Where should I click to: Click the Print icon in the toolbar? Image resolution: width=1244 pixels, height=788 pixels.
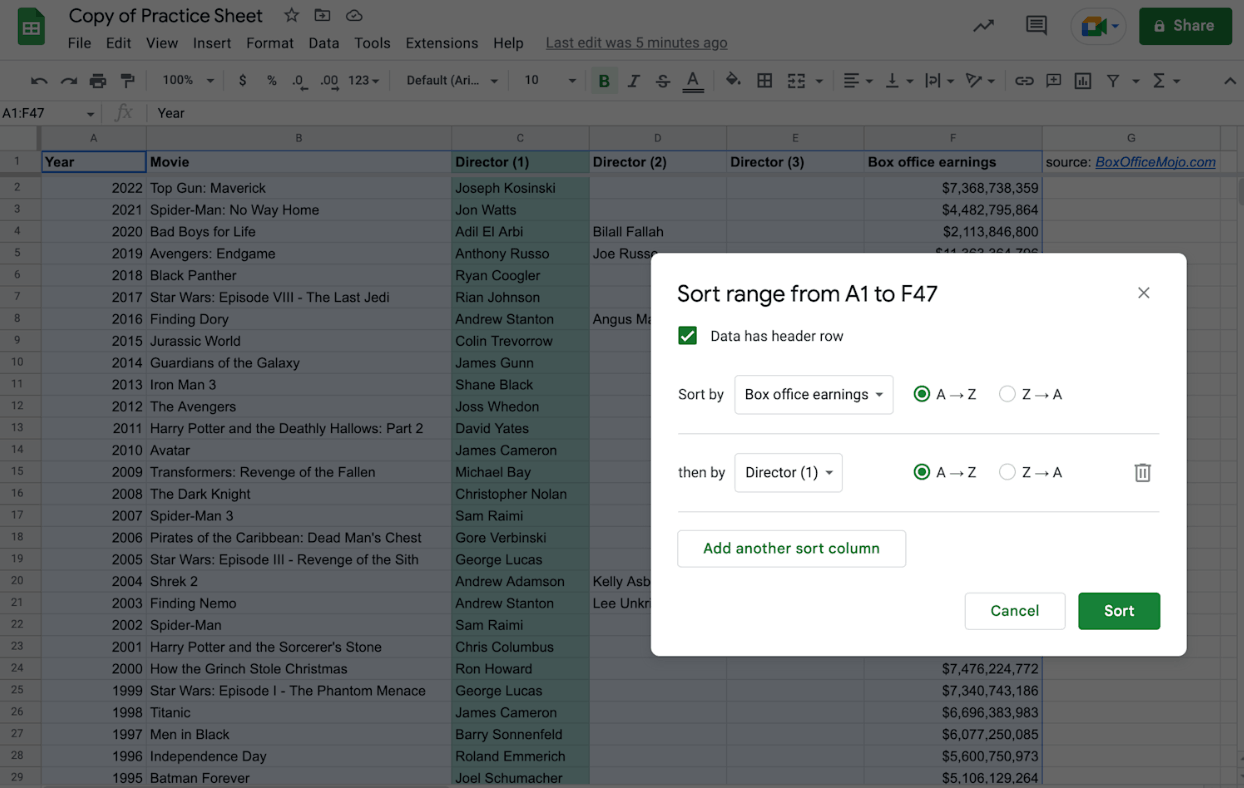(x=97, y=80)
